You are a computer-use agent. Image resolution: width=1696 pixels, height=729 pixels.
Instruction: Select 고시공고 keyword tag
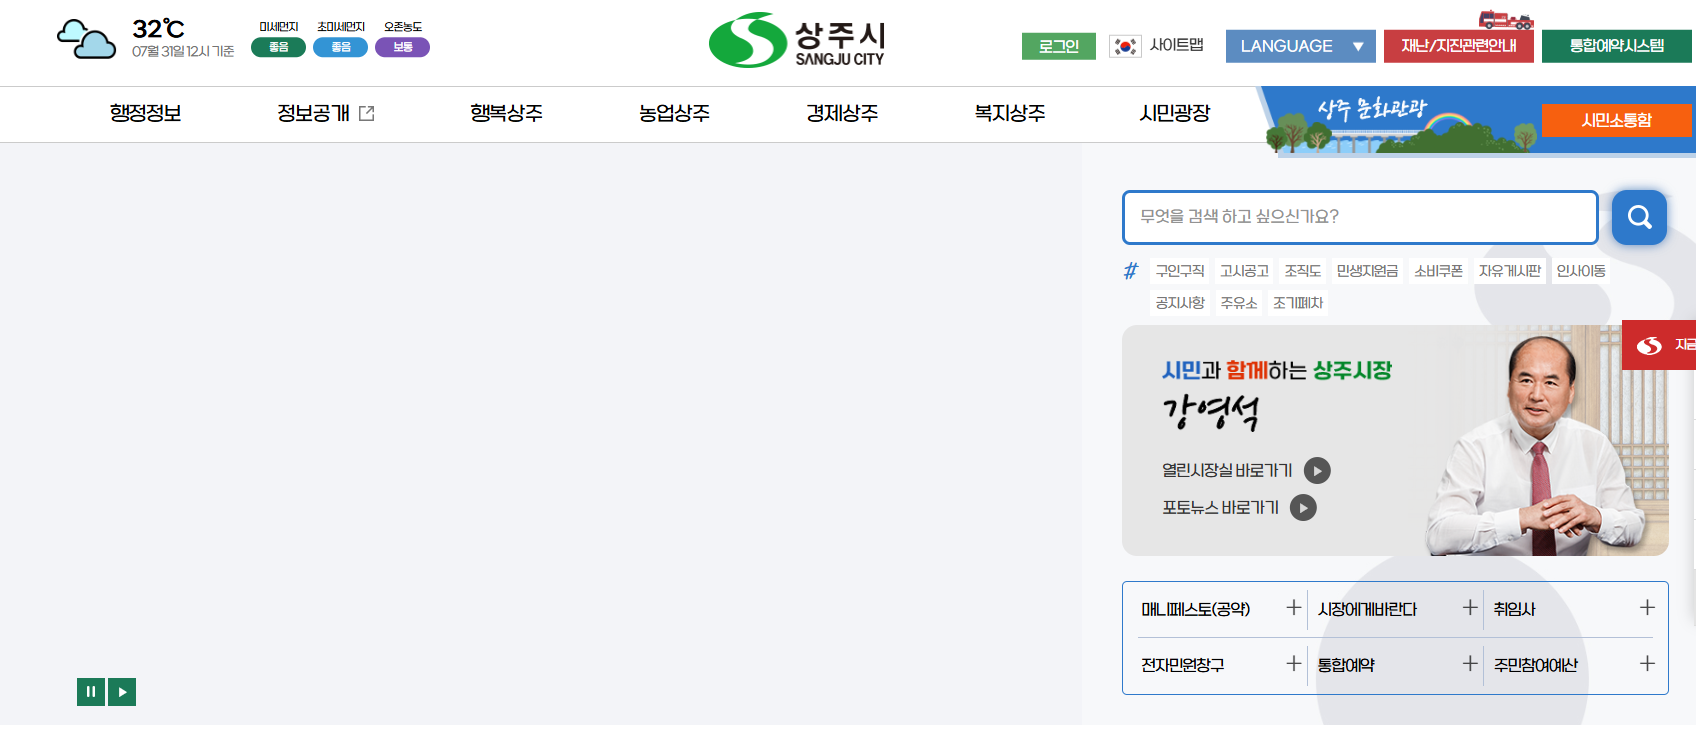[x=1244, y=271]
